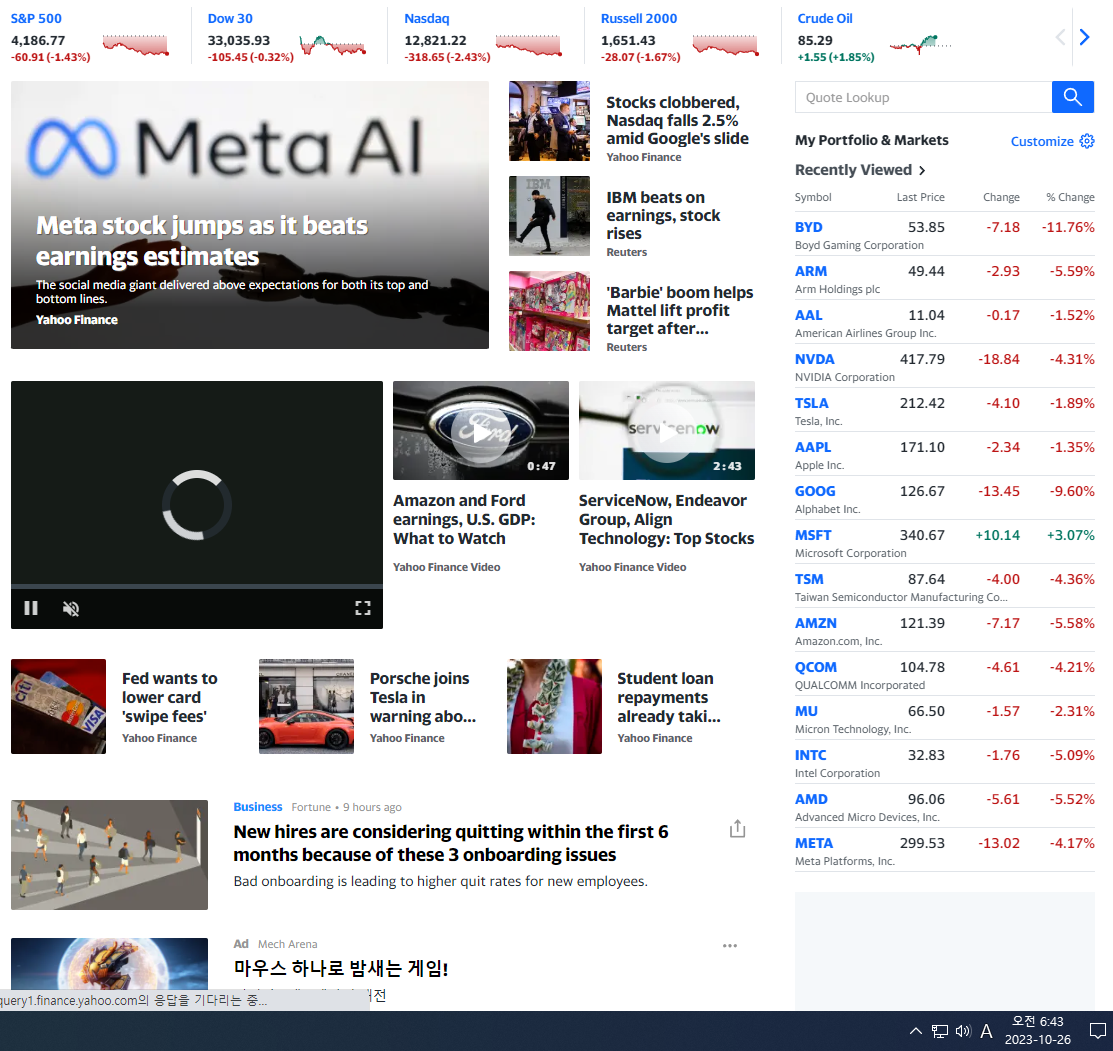Open the AMD ticker symbol
1113x1051 pixels.
(811, 799)
